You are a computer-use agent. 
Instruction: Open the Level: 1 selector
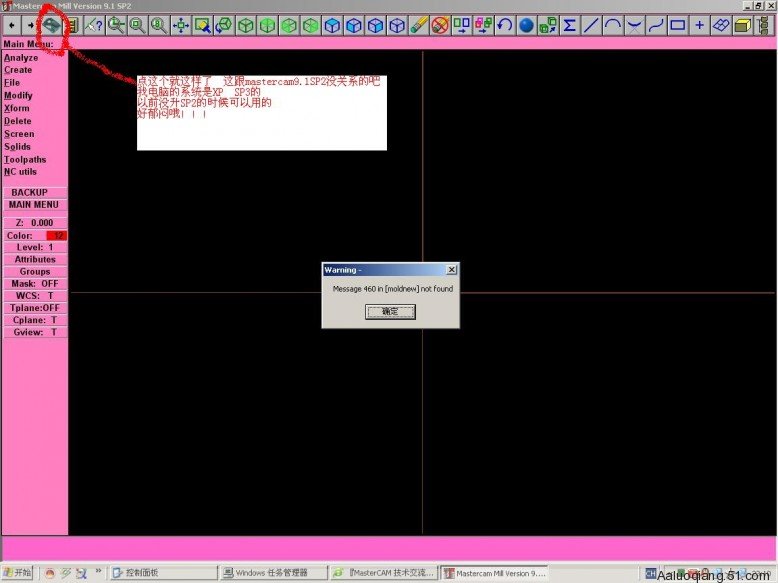(35, 247)
